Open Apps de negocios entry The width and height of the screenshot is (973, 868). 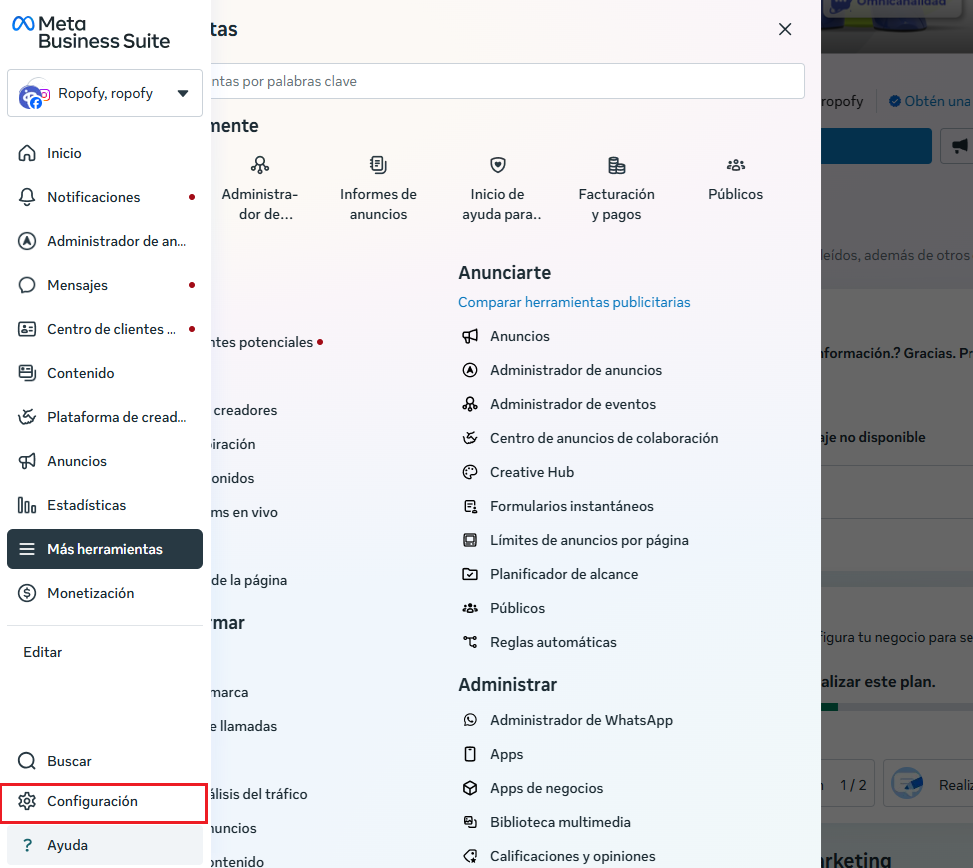532,788
